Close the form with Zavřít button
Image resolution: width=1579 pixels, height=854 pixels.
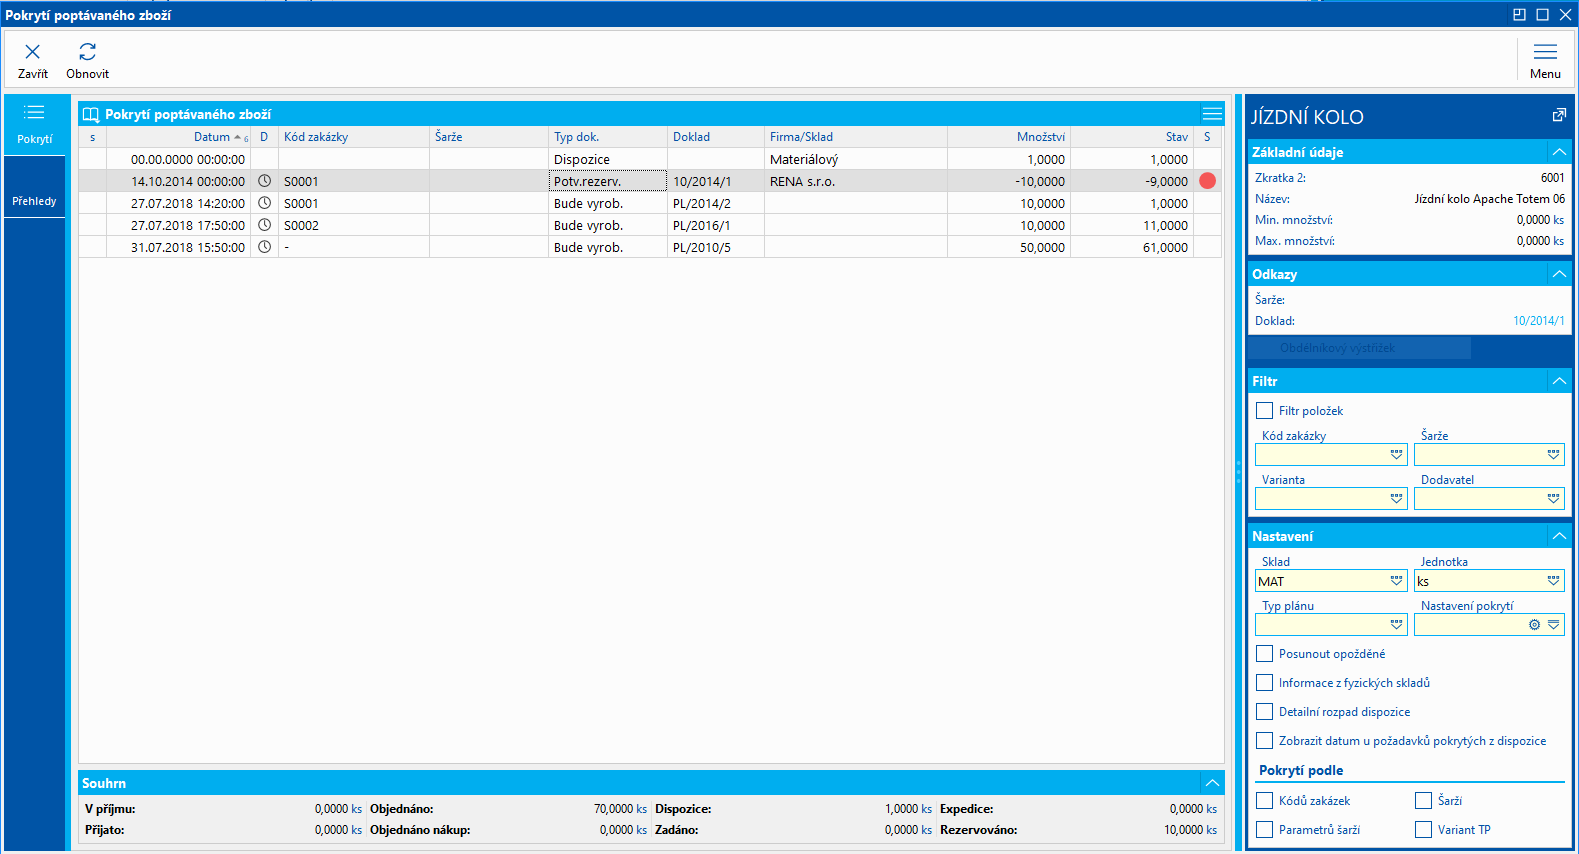click(x=33, y=60)
